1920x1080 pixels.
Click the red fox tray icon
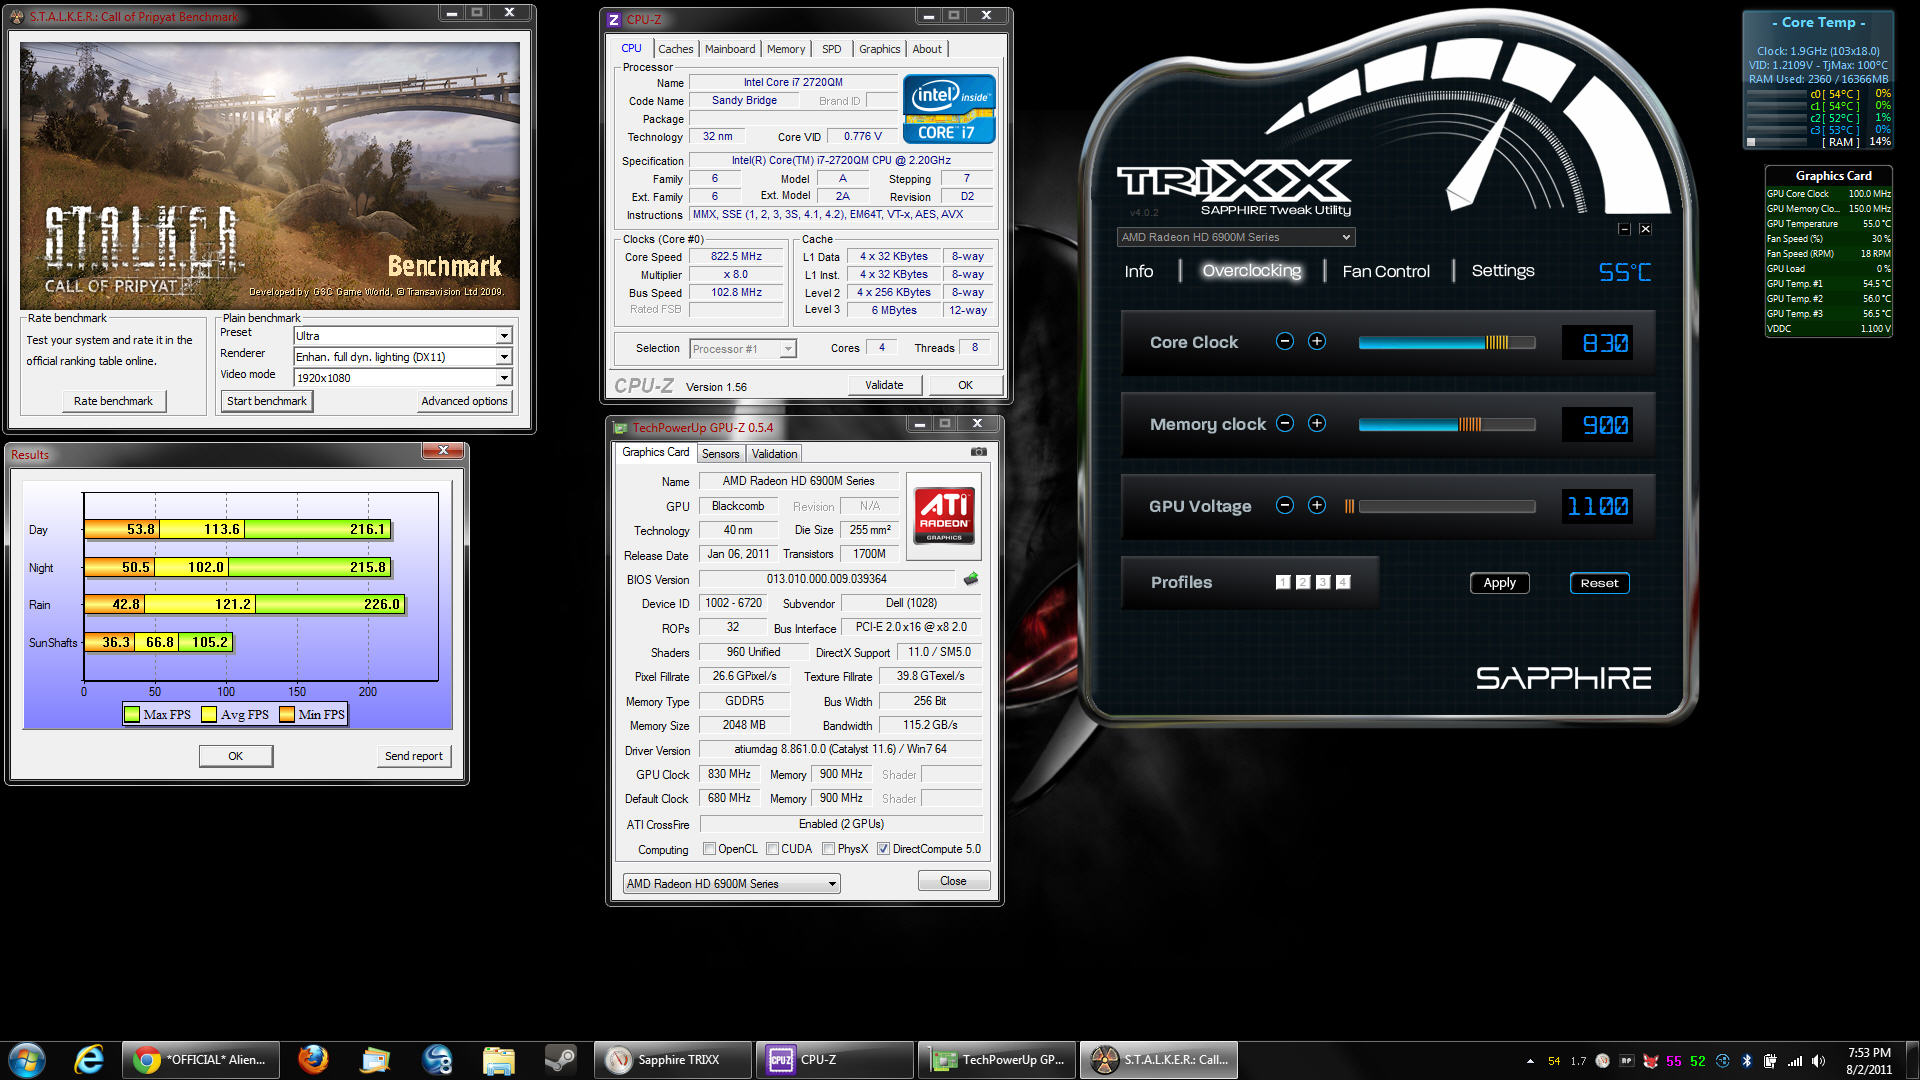point(1650,1061)
